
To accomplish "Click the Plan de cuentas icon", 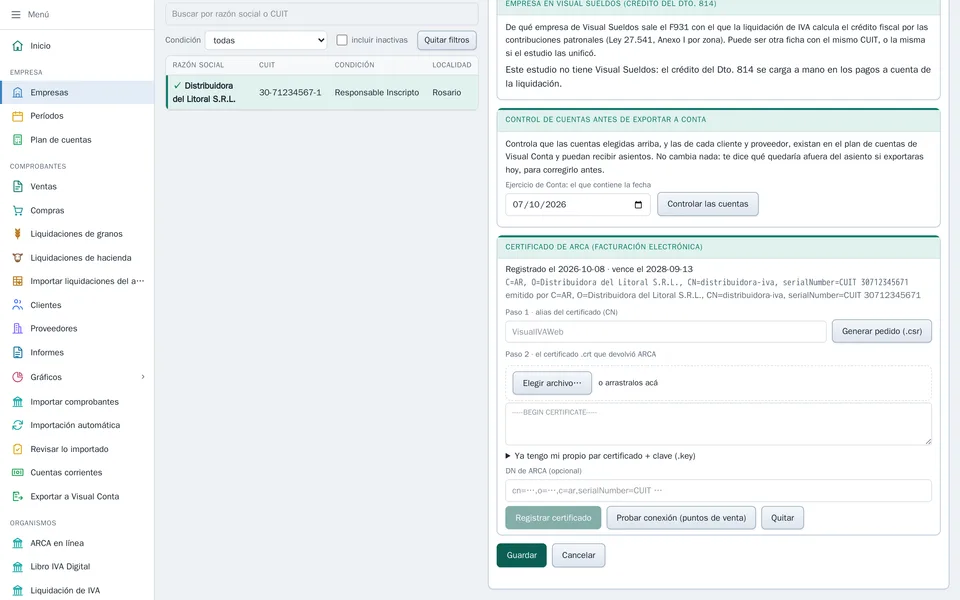I will (18, 140).
